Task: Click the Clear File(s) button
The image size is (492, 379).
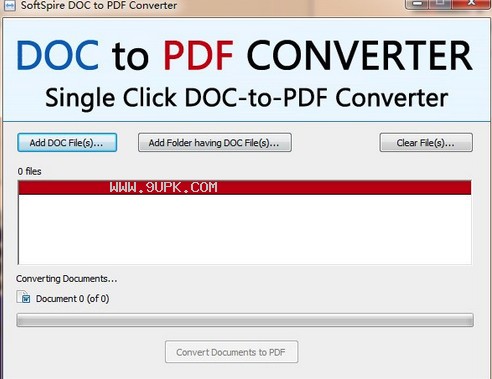Action: click(x=426, y=143)
